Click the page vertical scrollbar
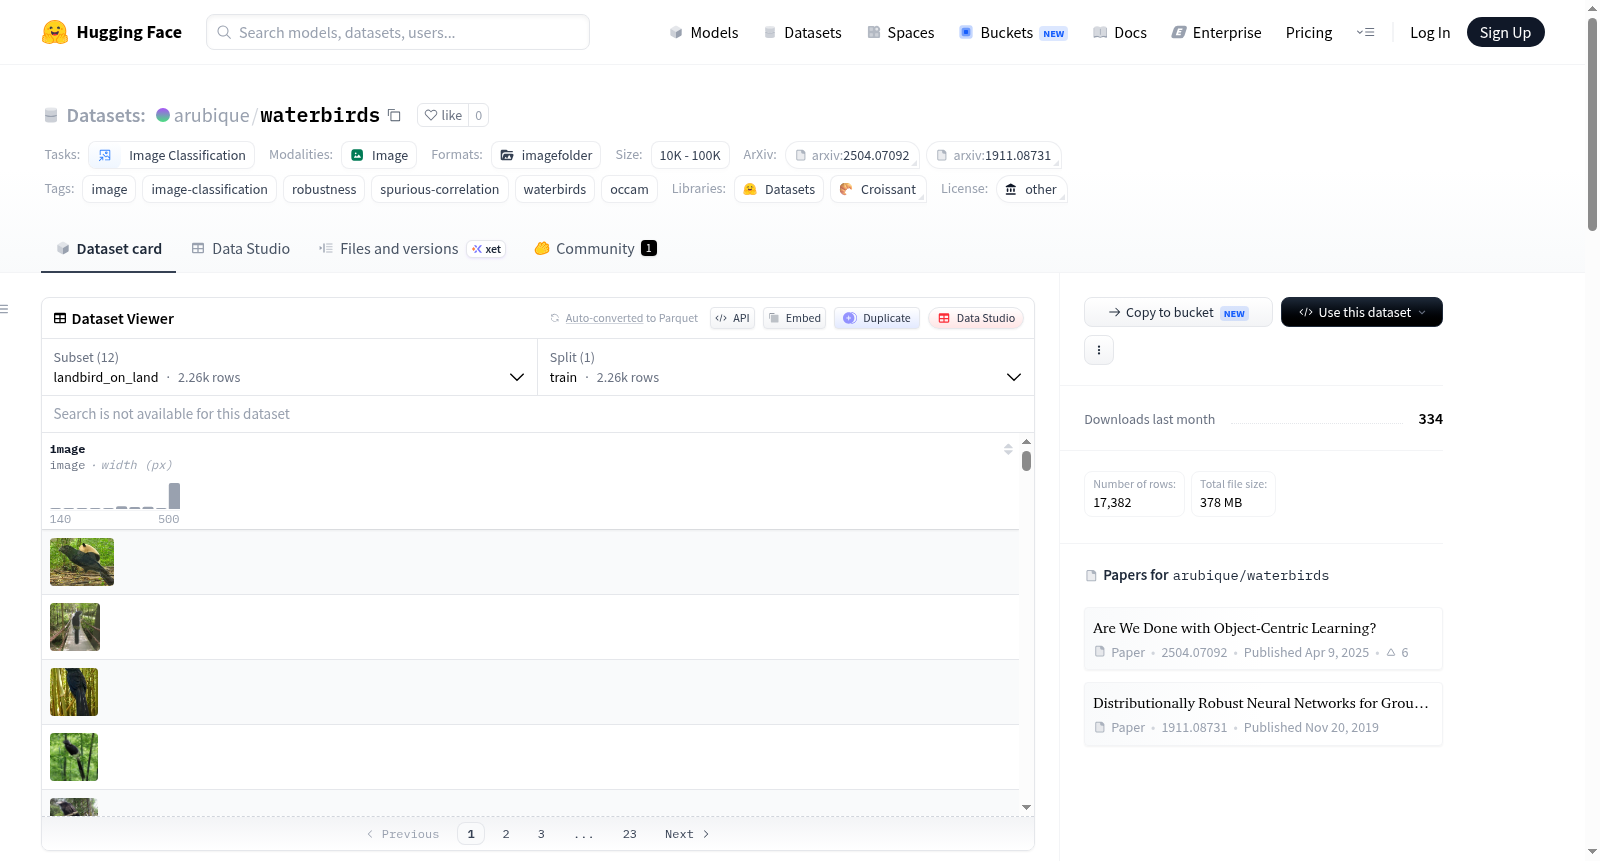Image resolution: width=1600 pixels, height=861 pixels. pyautogui.click(x=1592, y=125)
